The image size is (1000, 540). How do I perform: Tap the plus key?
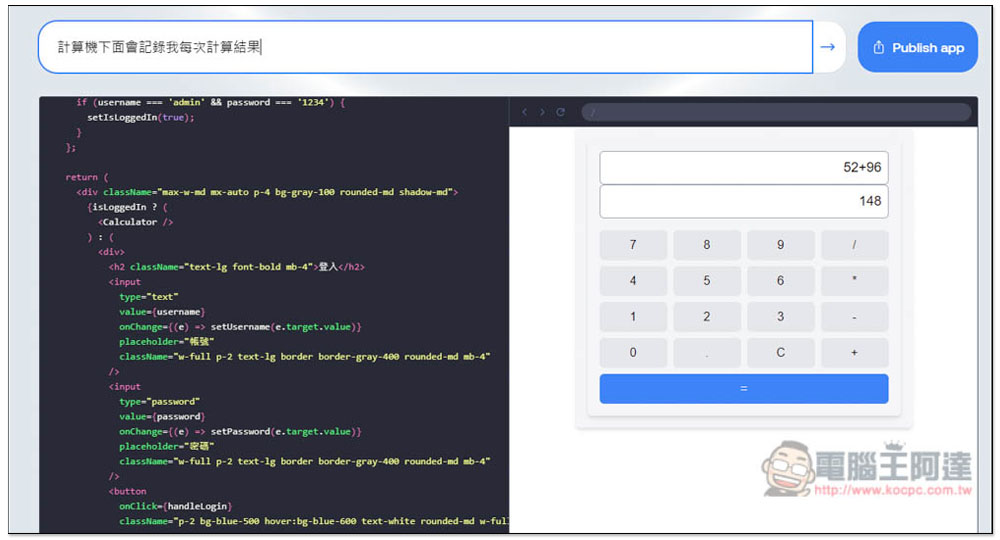(855, 353)
